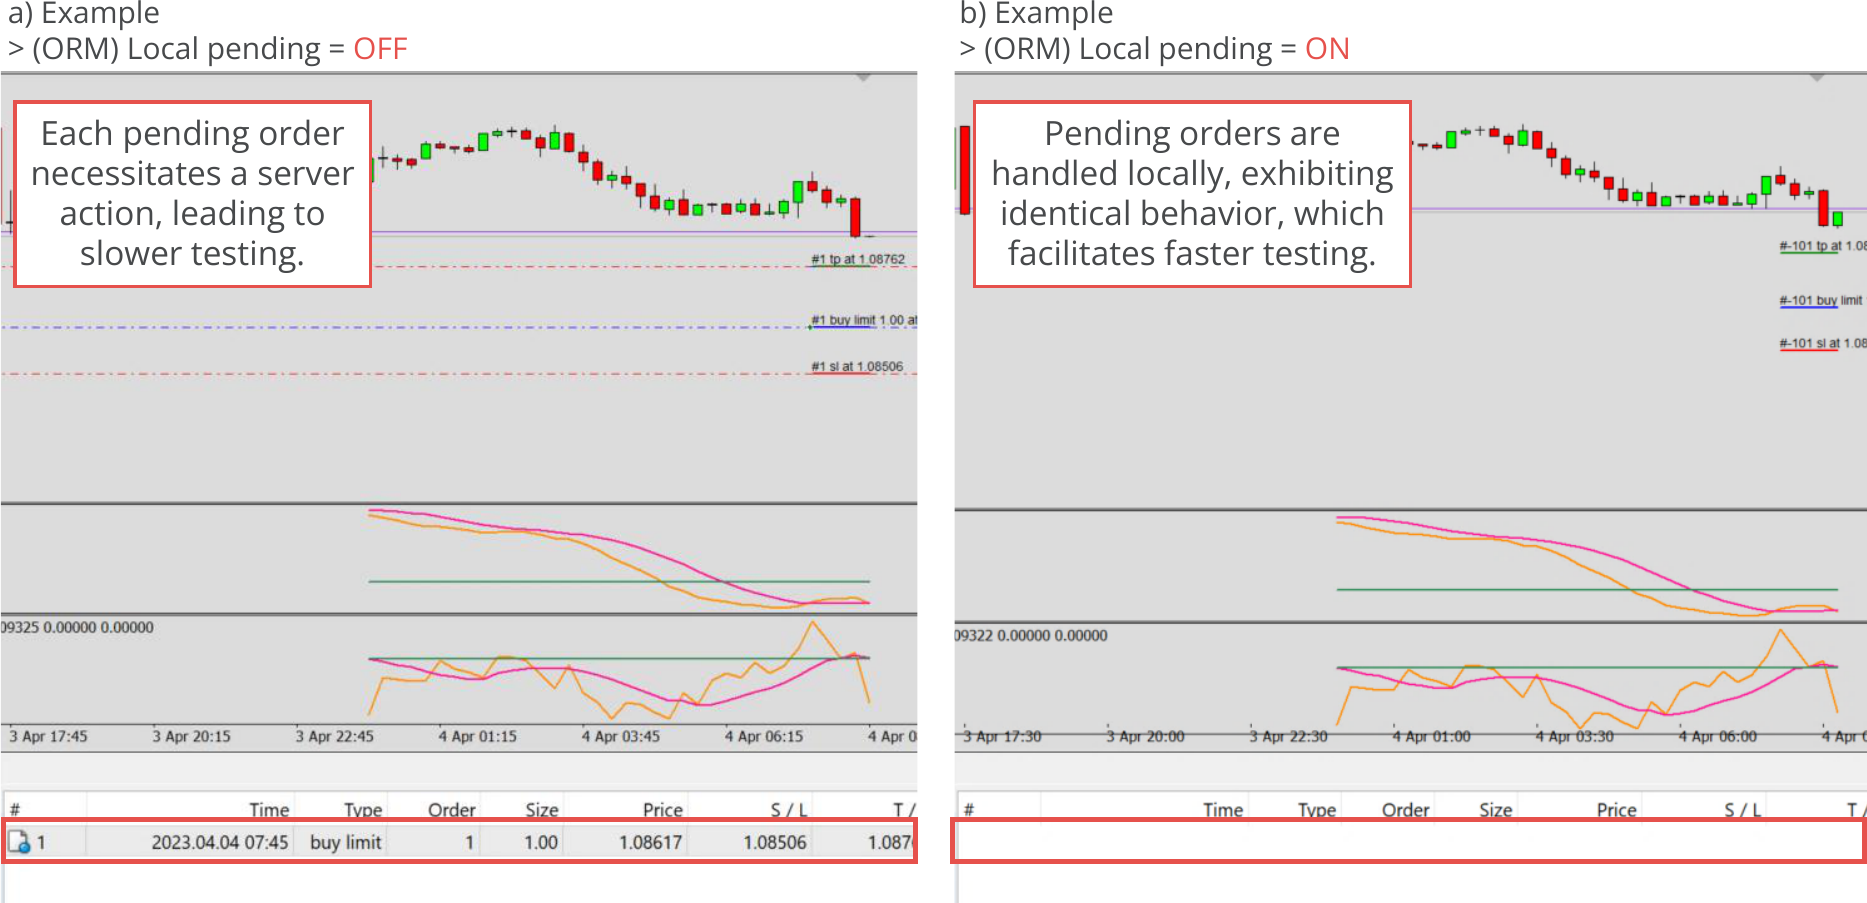Image resolution: width=1867 pixels, height=903 pixels.
Task: Click the size value '1.00' in the order row
Action: point(541,842)
